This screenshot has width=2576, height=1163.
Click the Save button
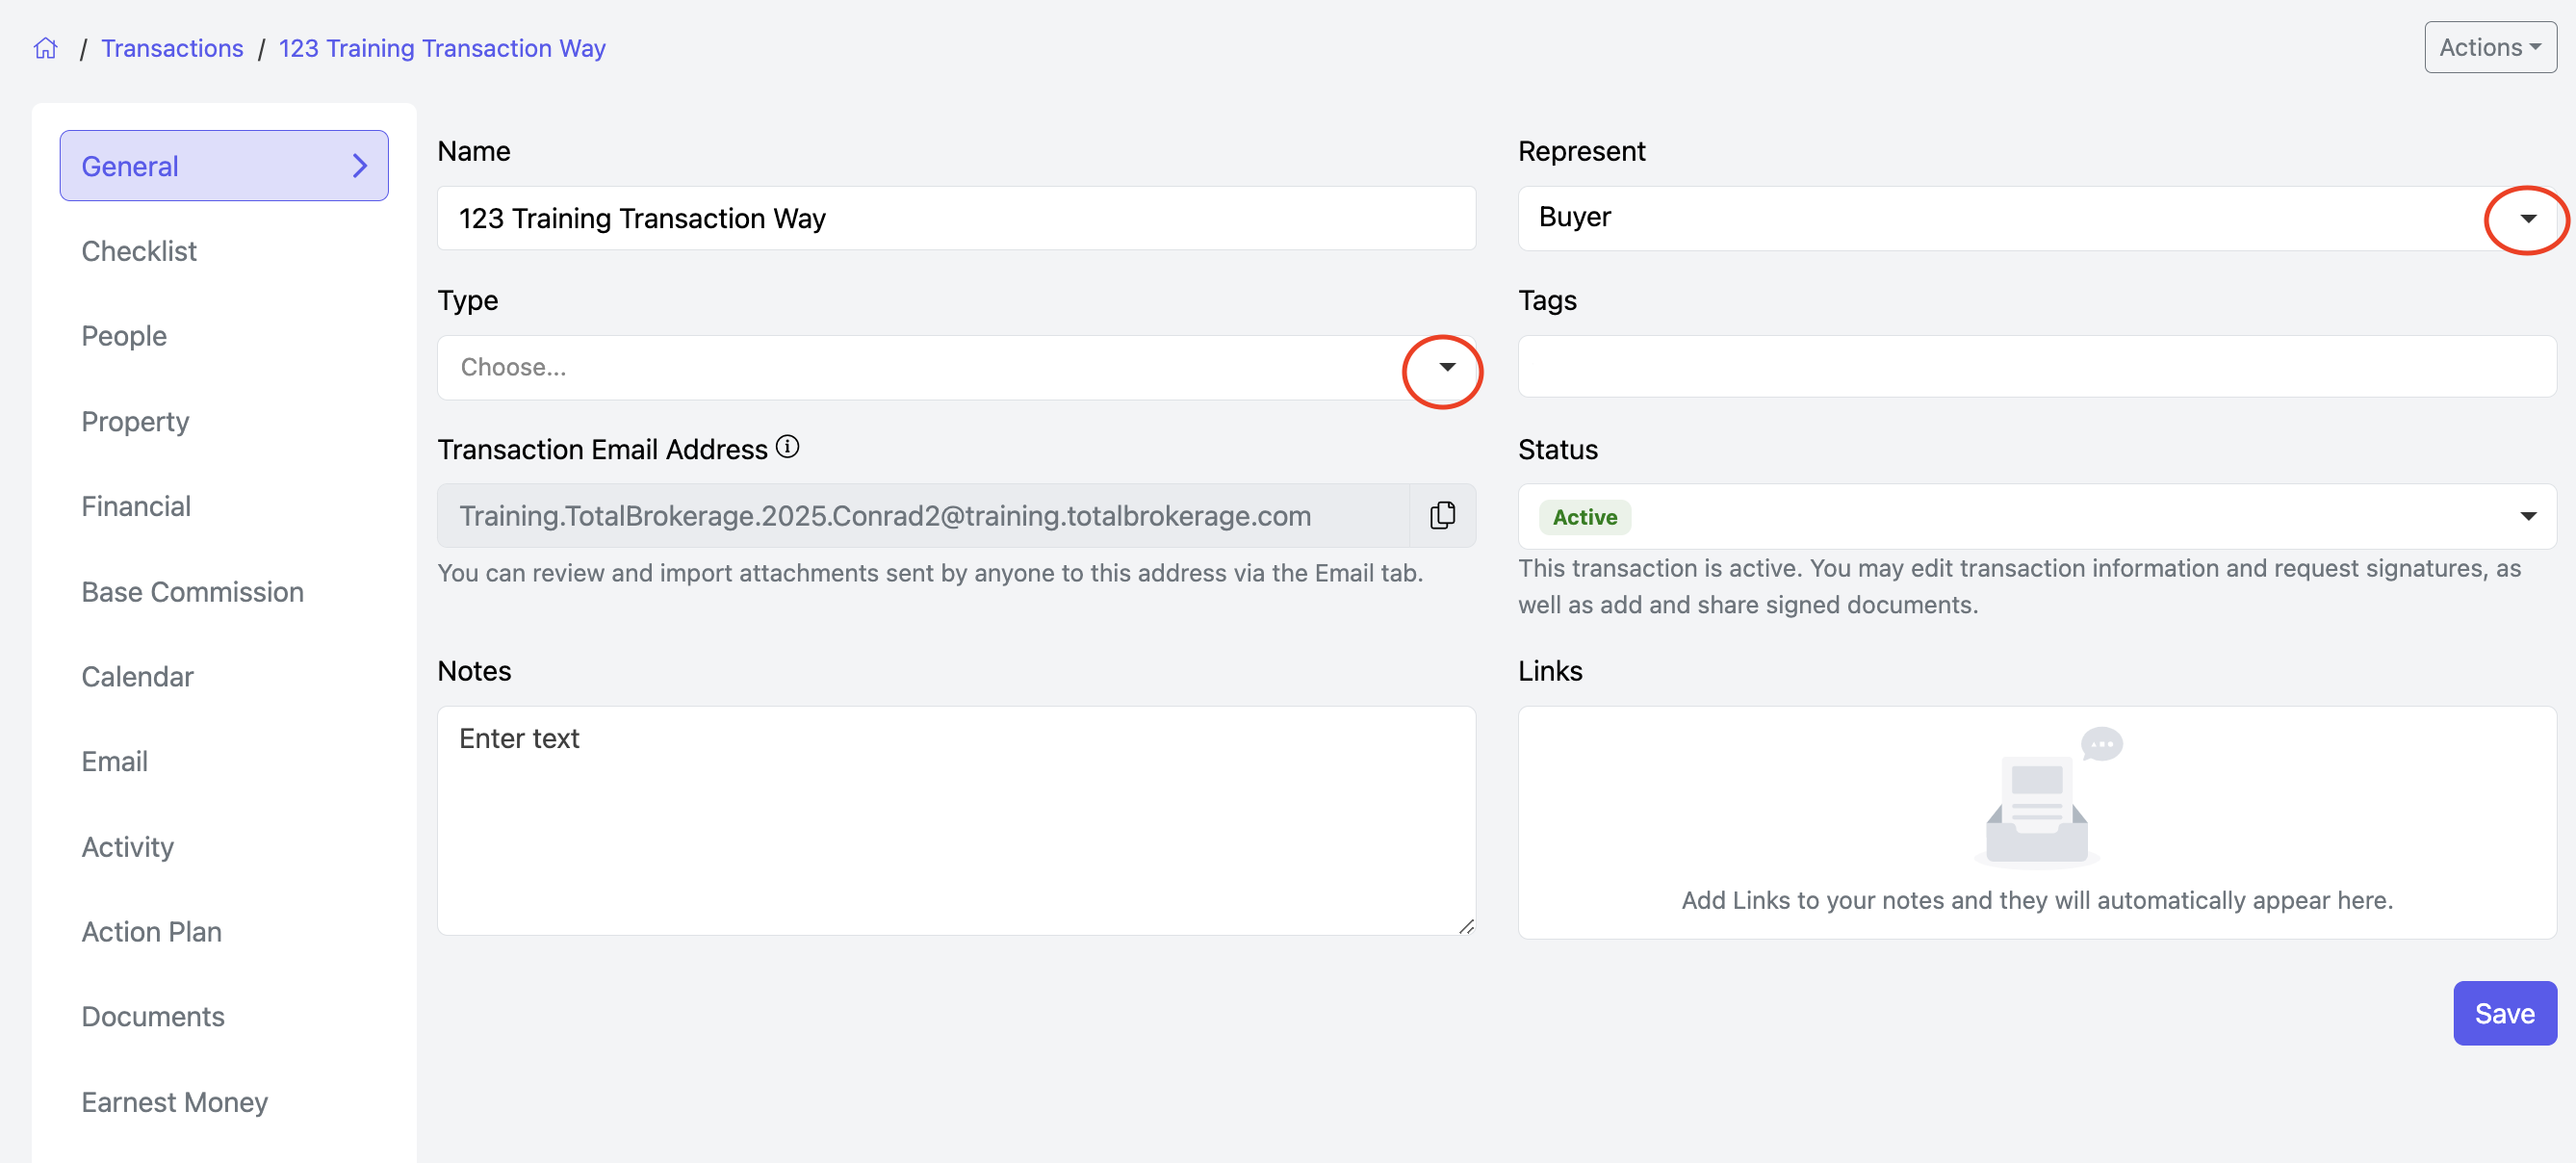click(2503, 1013)
